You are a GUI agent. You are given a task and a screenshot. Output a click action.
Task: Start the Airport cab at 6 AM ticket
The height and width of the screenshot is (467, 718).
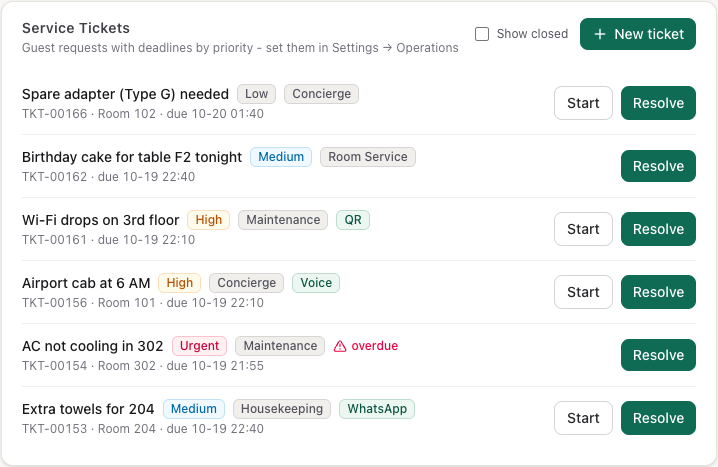[x=583, y=292]
